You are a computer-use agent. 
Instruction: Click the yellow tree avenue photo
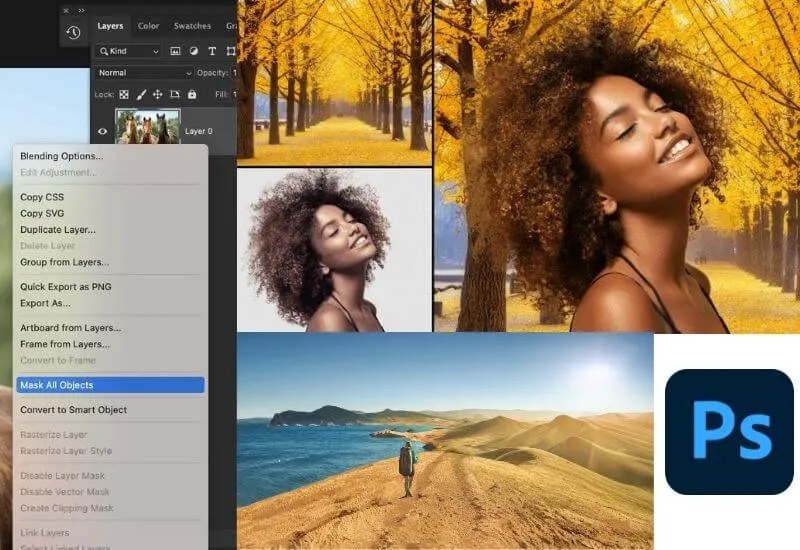[x=335, y=83]
